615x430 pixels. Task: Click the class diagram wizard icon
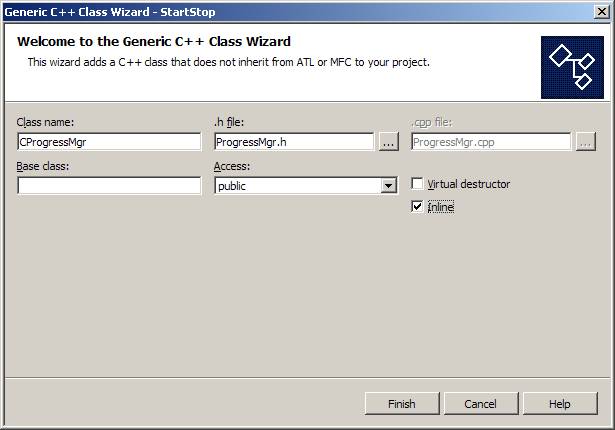572,67
